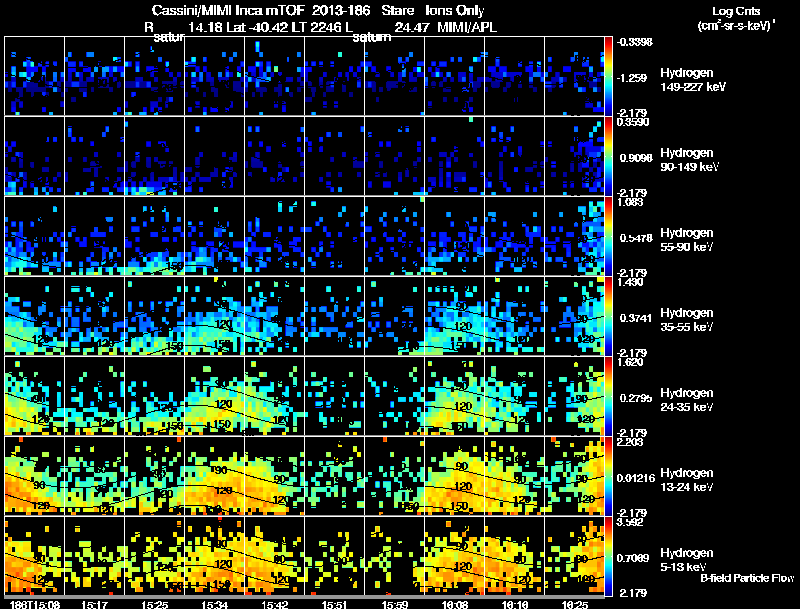This screenshot has height=609, width=800.
Task: Click the 'Hydrogen 55-90 keV' row label
Action: [687, 240]
